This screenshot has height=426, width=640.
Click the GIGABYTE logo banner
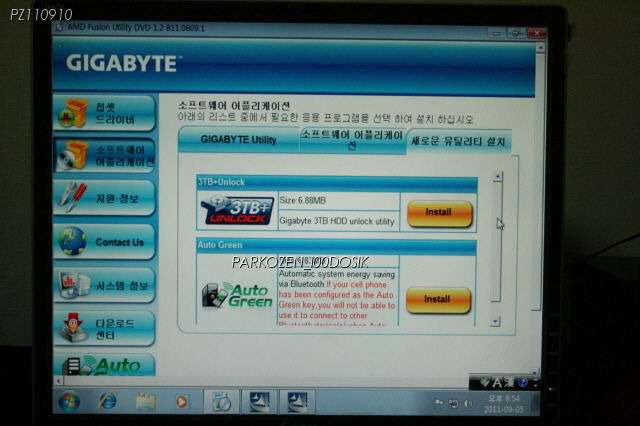click(122, 64)
